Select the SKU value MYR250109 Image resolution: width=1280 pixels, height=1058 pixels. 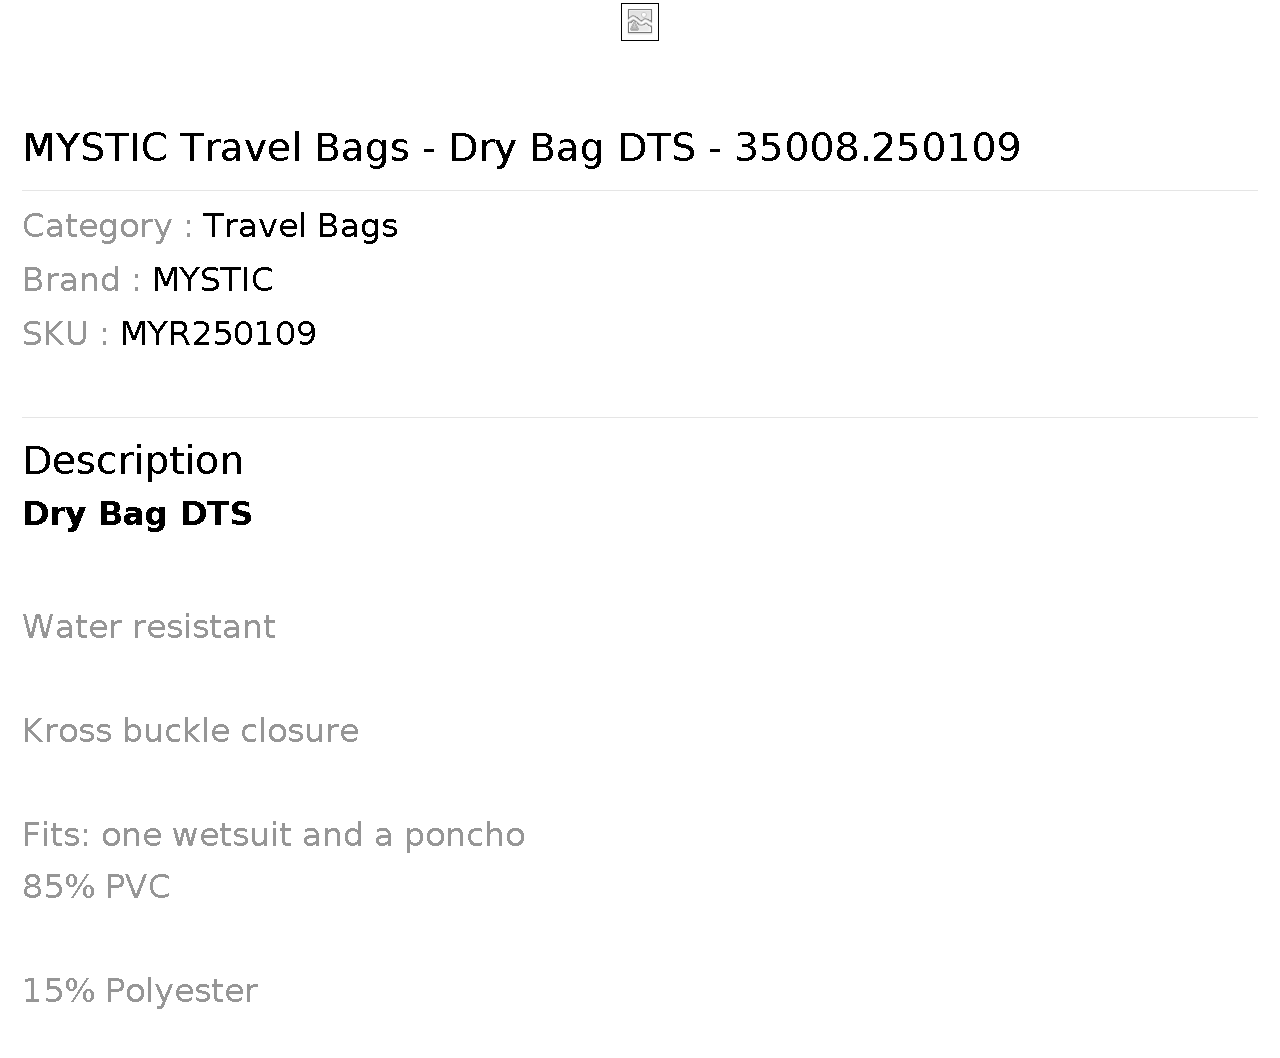218,334
